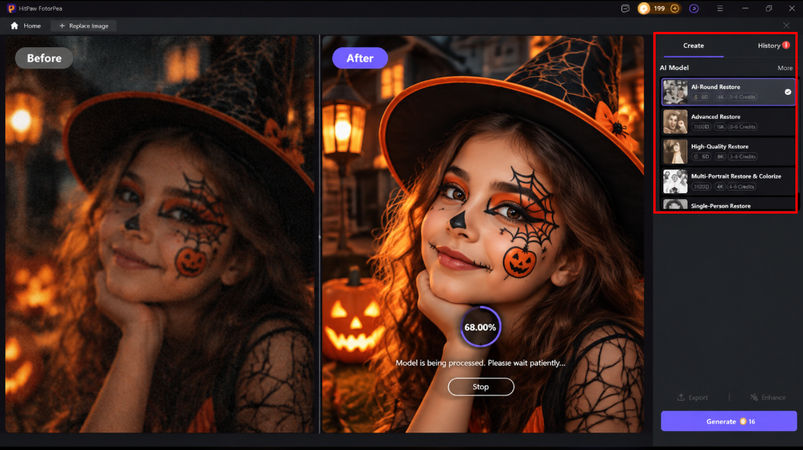Expand AI models with More

click(x=785, y=68)
